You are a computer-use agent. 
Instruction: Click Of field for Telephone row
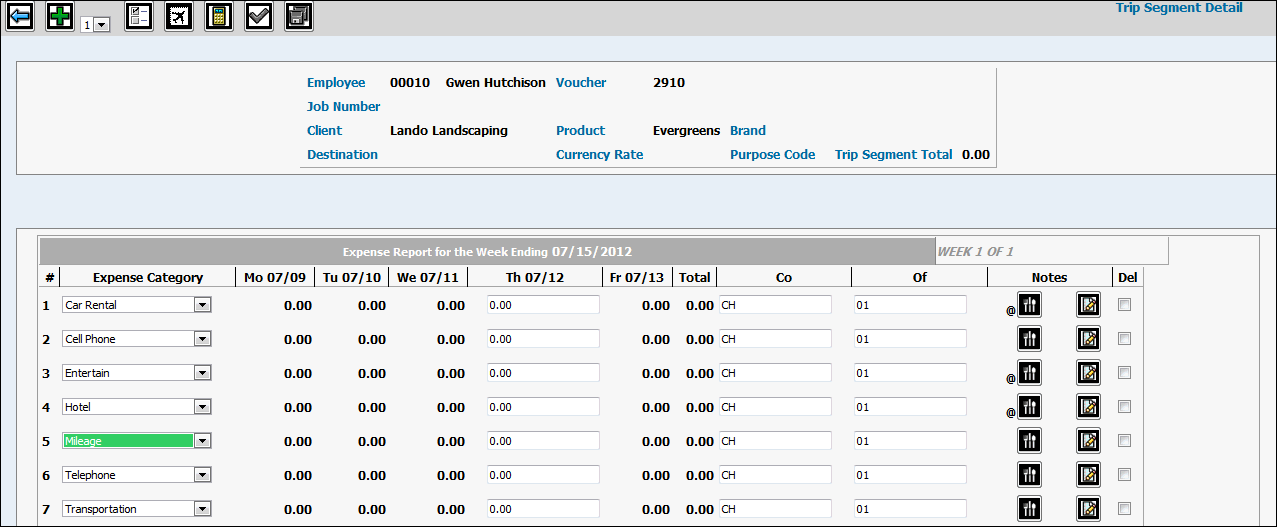[x=910, y=475]
